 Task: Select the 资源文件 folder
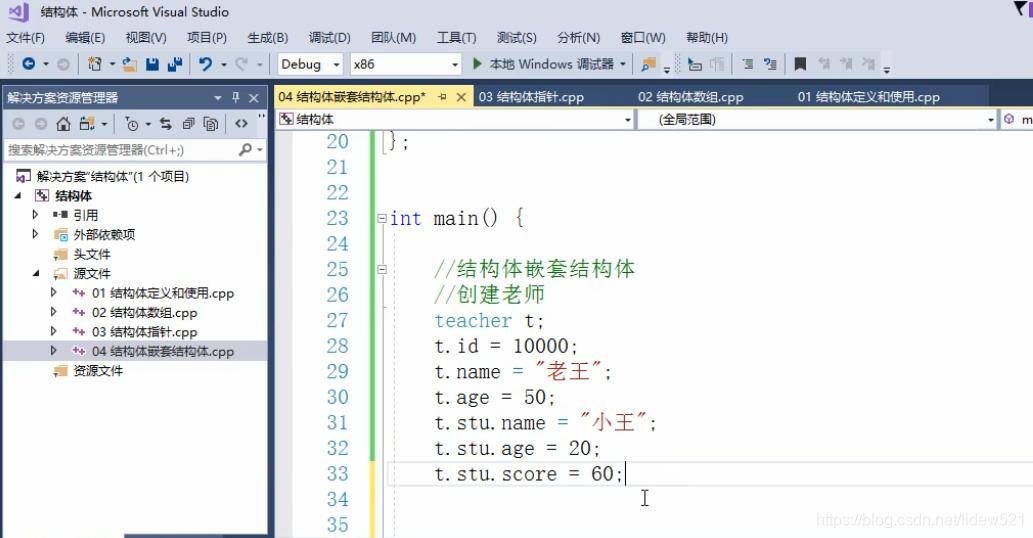point(98,371)
